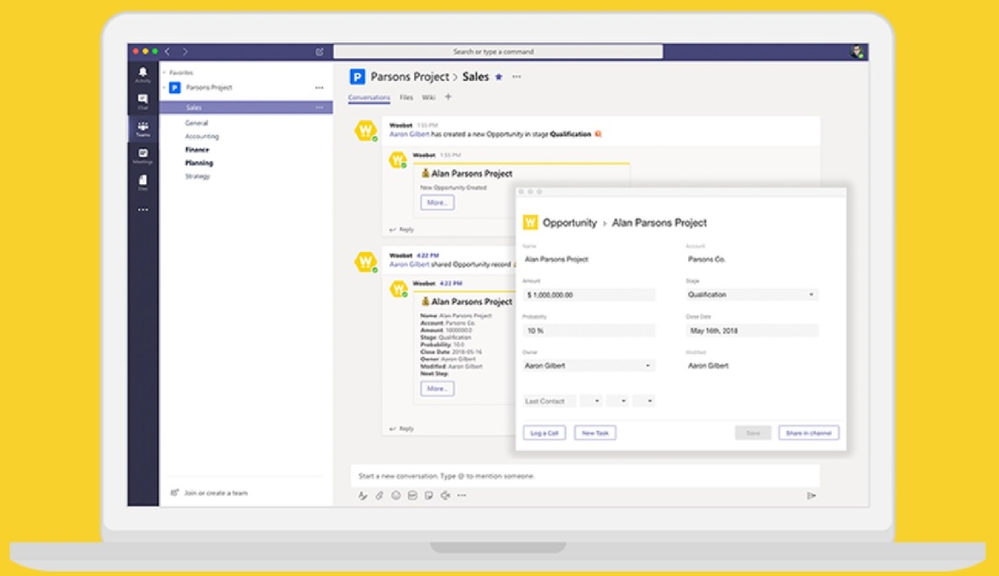The height and width of the screenshot is (576, 999).
Task: Click the Amount field $ 1,000,000.00
Action: [588, 295]
